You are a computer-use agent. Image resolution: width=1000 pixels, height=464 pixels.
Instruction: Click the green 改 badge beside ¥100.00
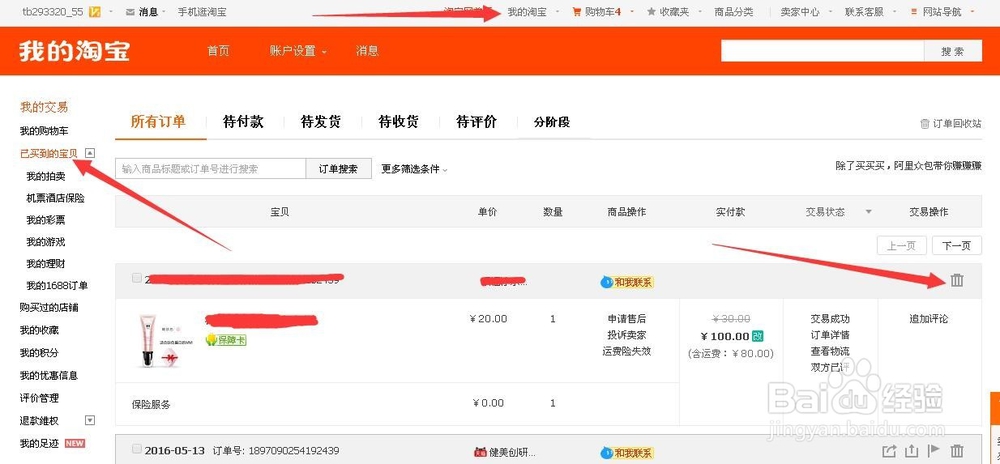pos(758,336)
